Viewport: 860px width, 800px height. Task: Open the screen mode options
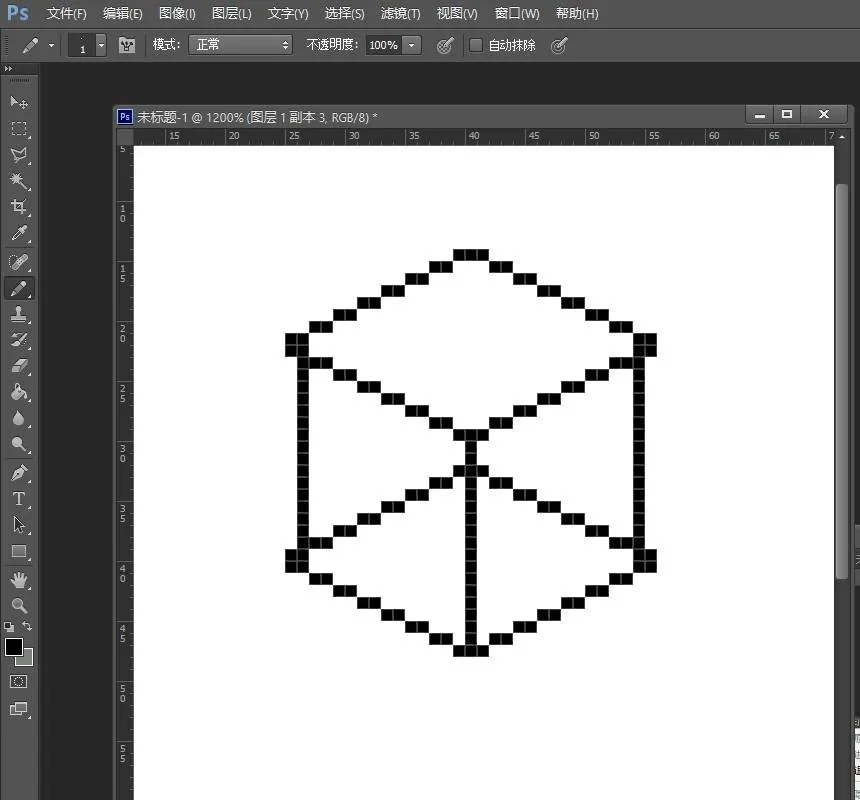pos(19,708)
